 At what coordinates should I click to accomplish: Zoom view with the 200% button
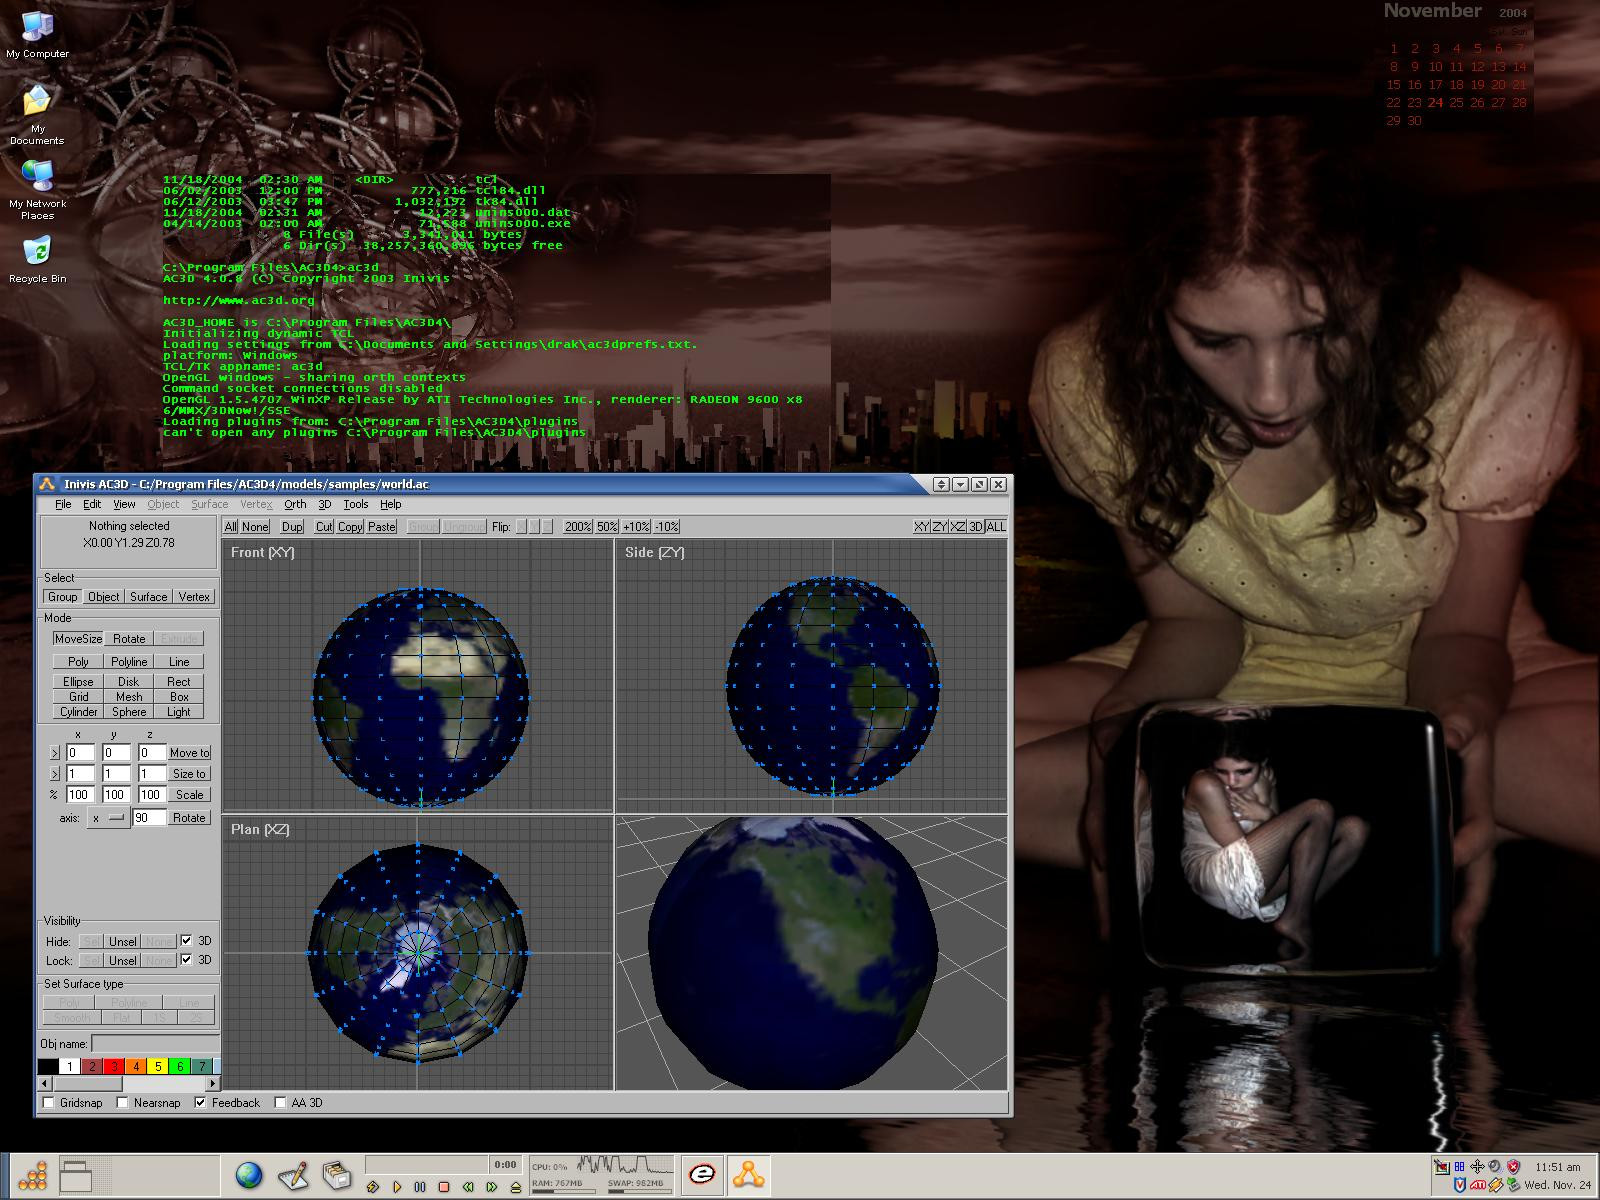578,527
